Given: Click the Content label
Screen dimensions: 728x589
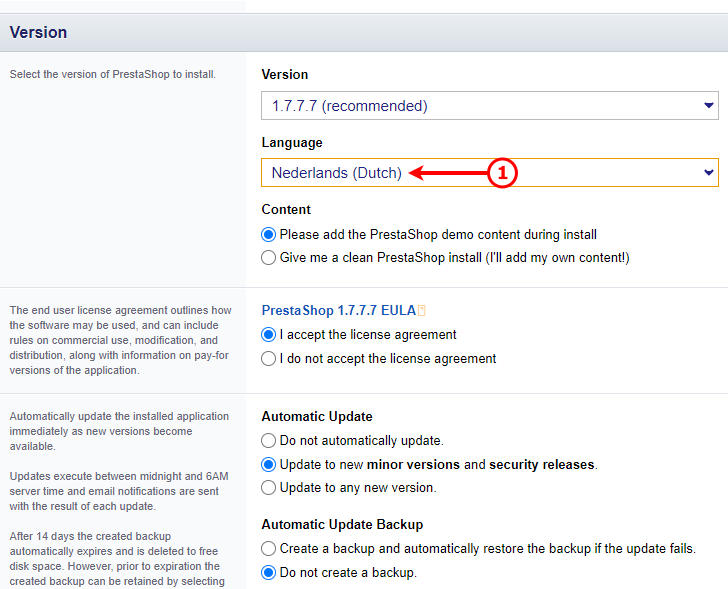Looking at the screenshot, I should click(x=286, y=209).
